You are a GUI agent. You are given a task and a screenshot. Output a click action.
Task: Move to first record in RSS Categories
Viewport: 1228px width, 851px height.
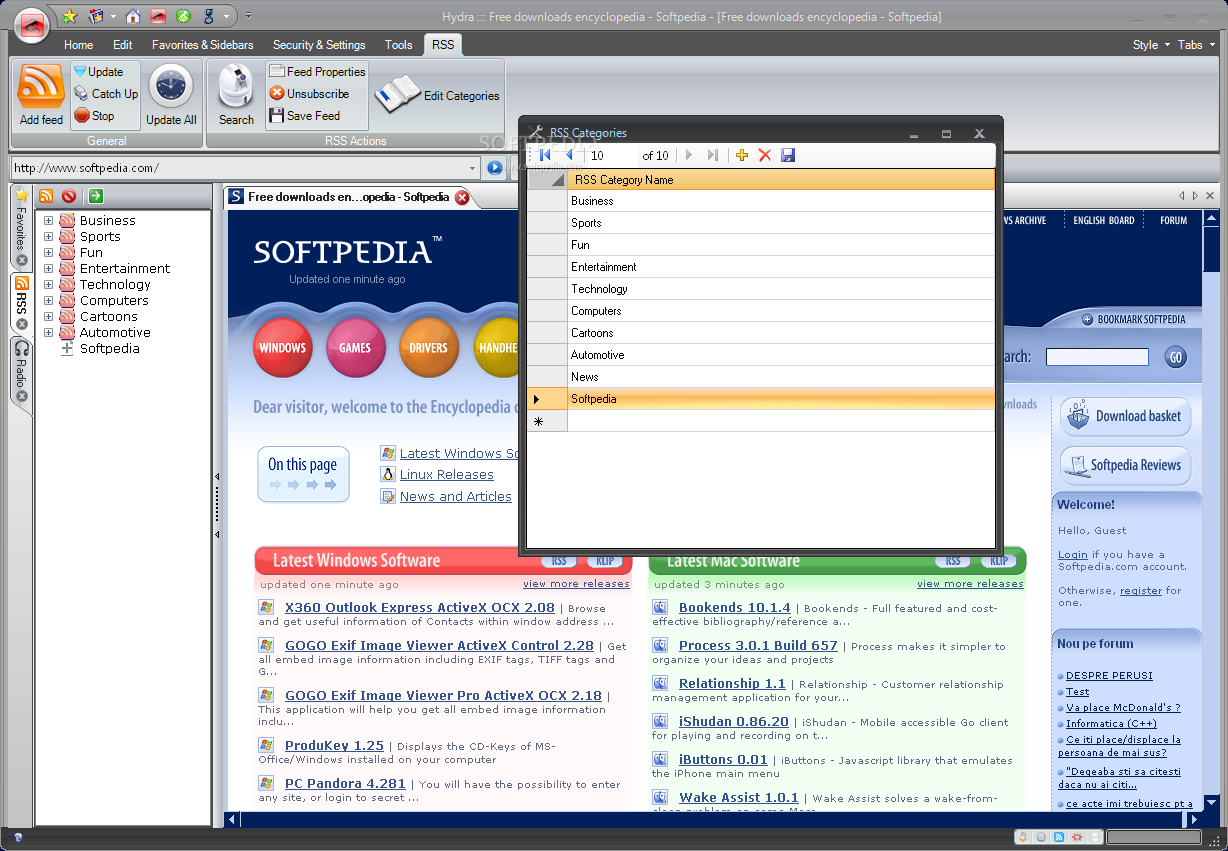point(544,155)
